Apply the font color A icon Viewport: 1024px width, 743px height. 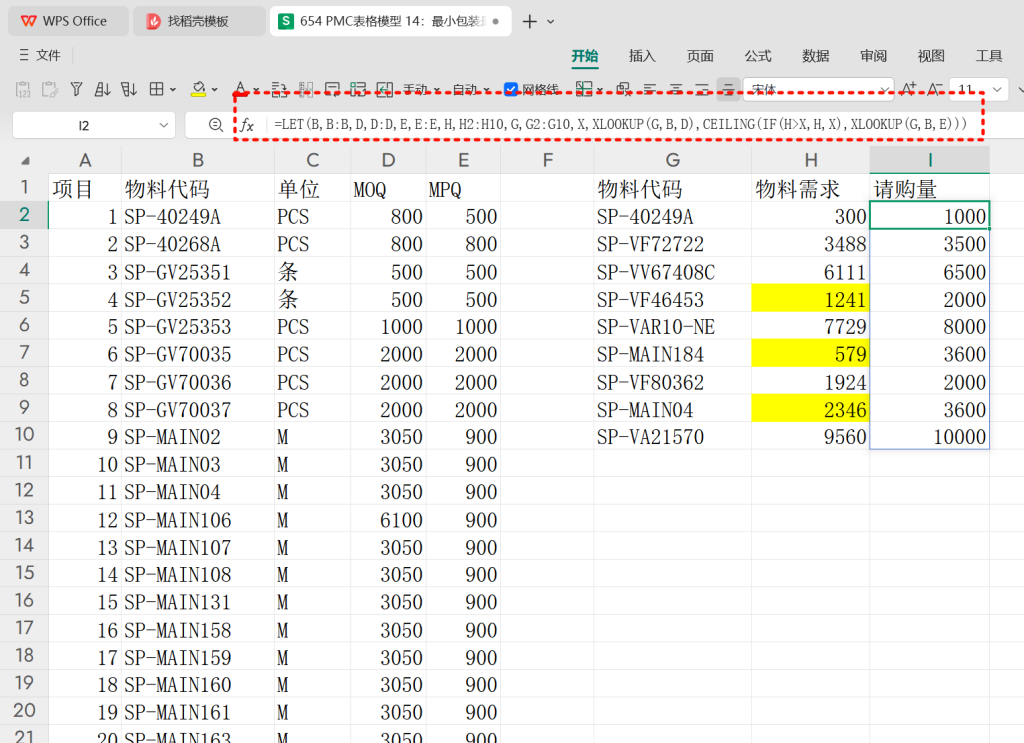[241, 89]
